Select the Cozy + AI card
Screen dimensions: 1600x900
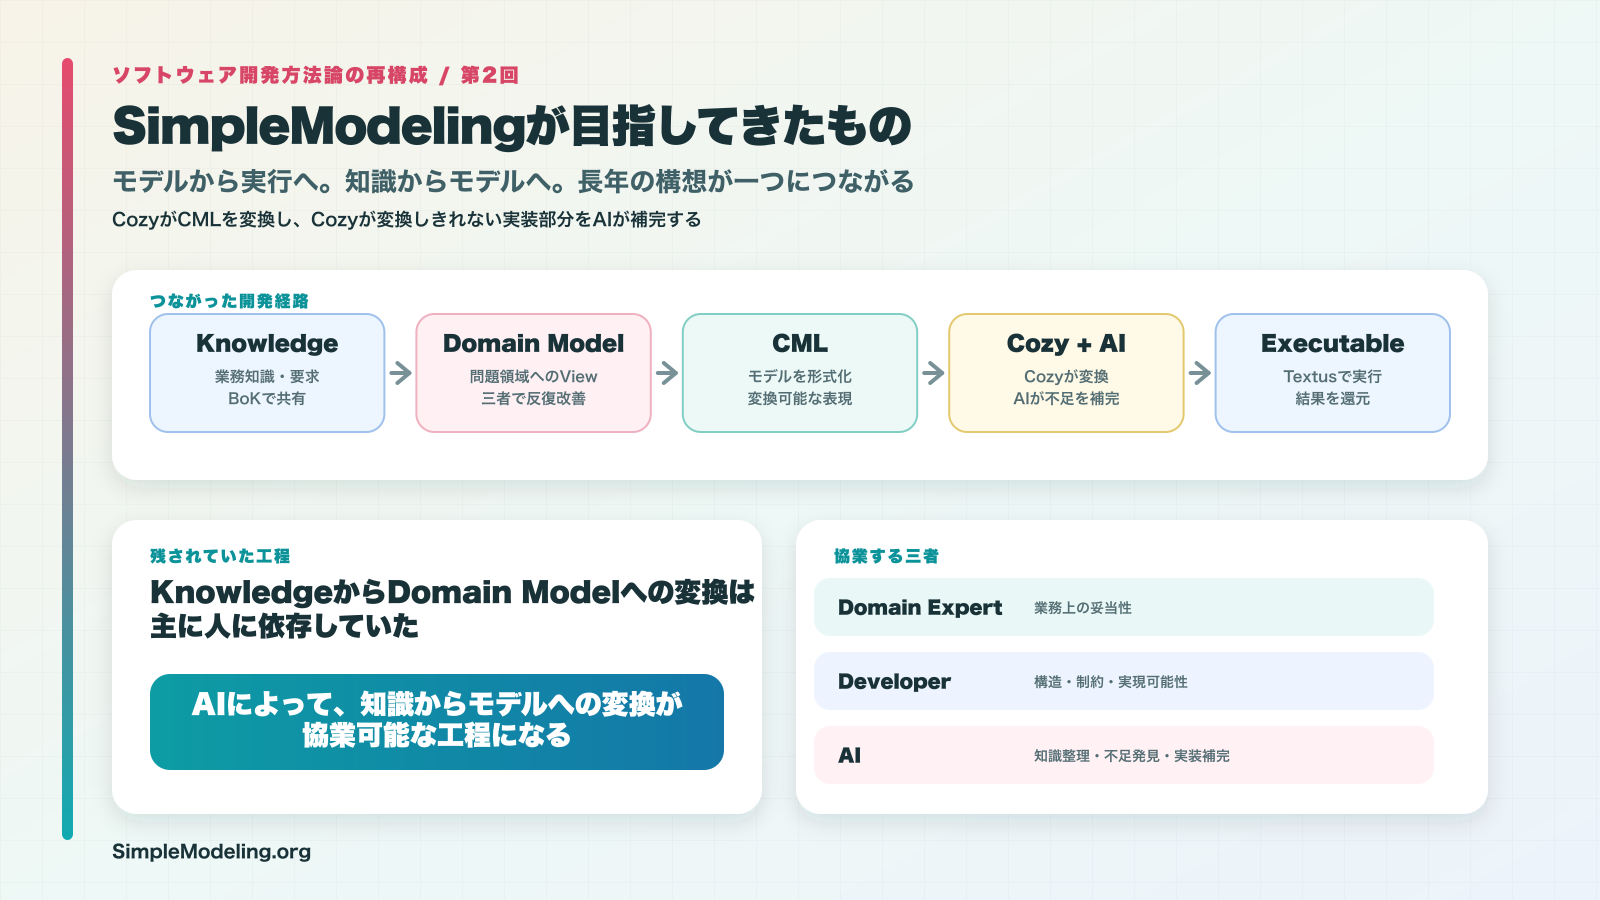point(1066,373)
